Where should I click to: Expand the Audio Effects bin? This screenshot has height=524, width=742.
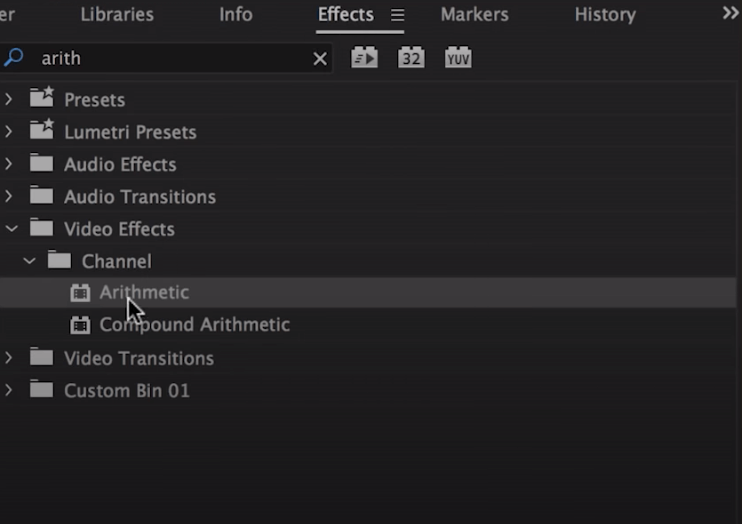tap(9, 164)
